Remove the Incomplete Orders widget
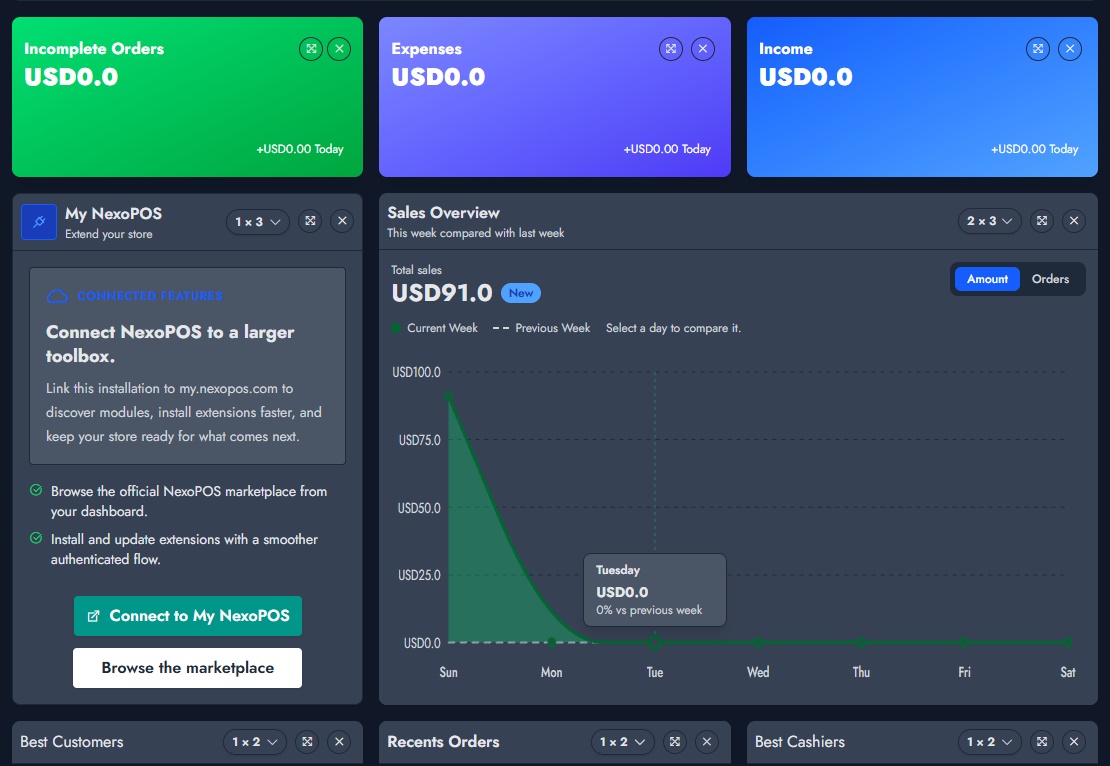The image size is (1110, 766). pos(340,49)
